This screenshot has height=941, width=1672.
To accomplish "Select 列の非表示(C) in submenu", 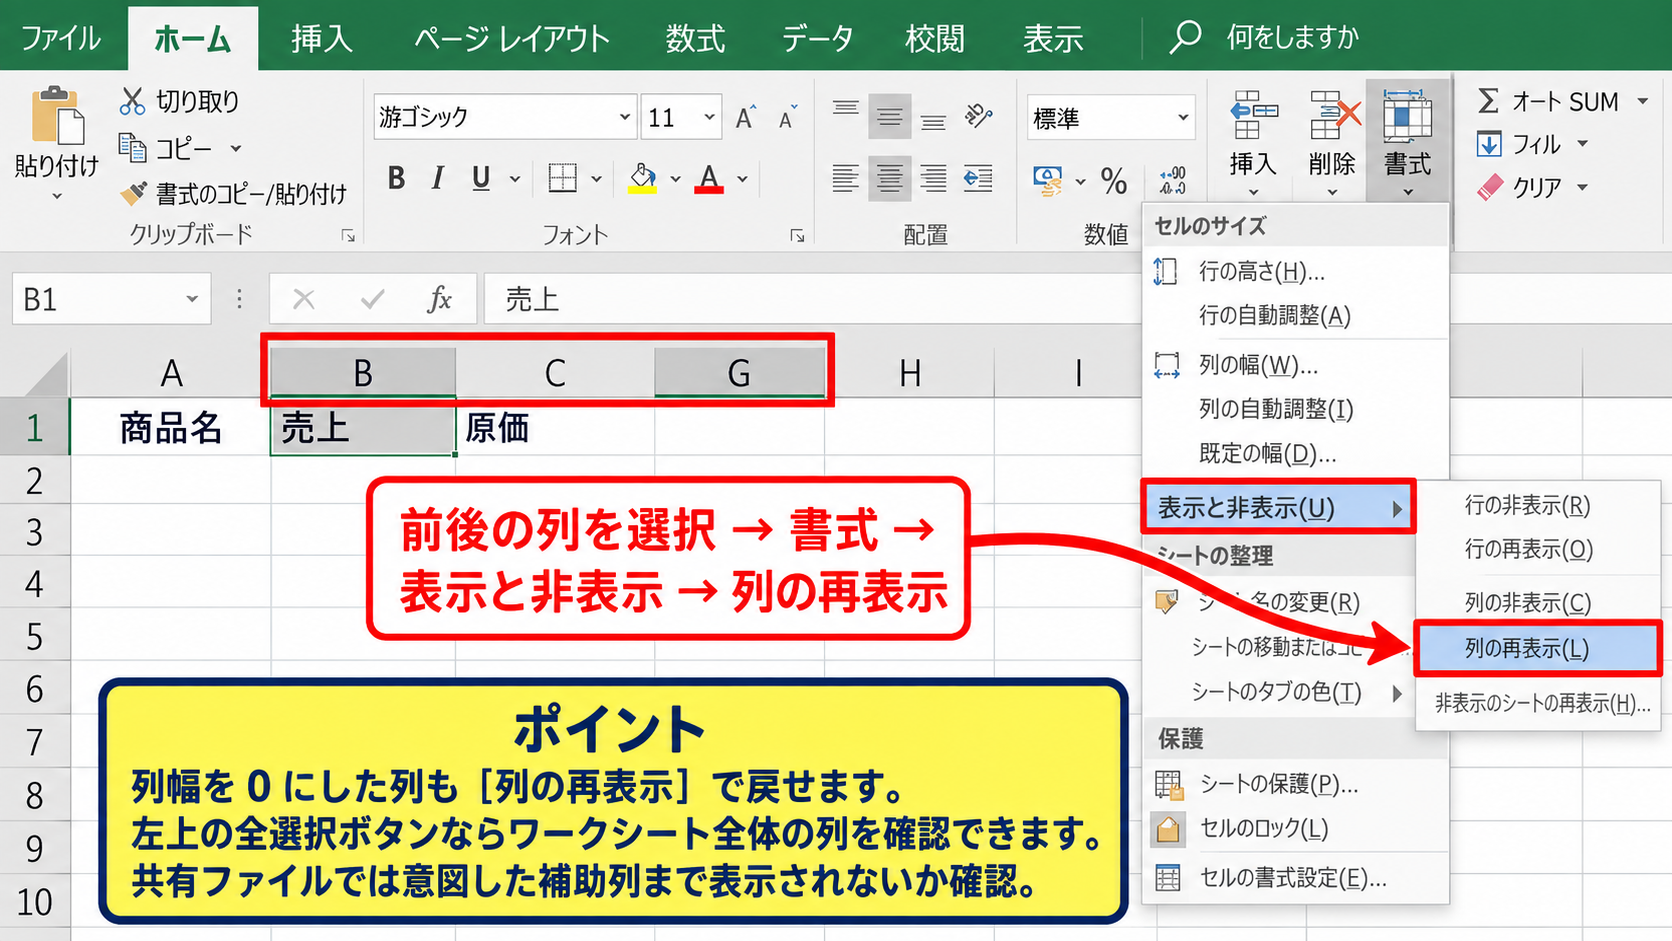I will (x=1538, y=603).
